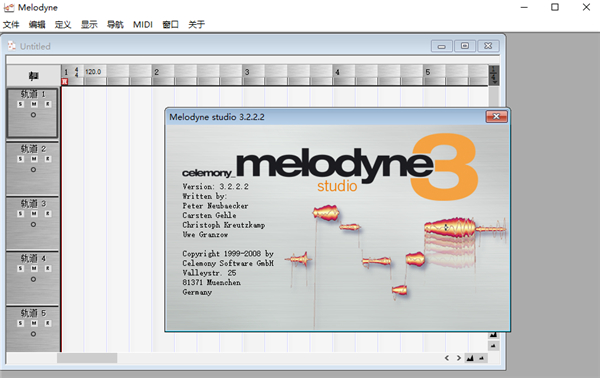
Task: Open the MIDI menu
Action: pyautogui.click(x=143, y=24)
